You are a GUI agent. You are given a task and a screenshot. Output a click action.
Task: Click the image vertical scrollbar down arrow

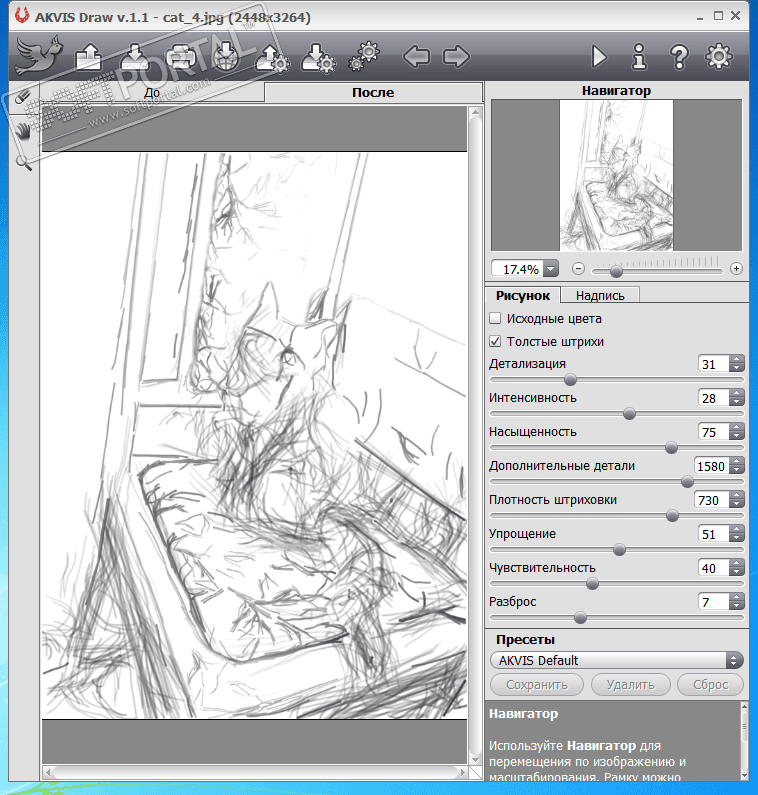[x=475, y=760]
